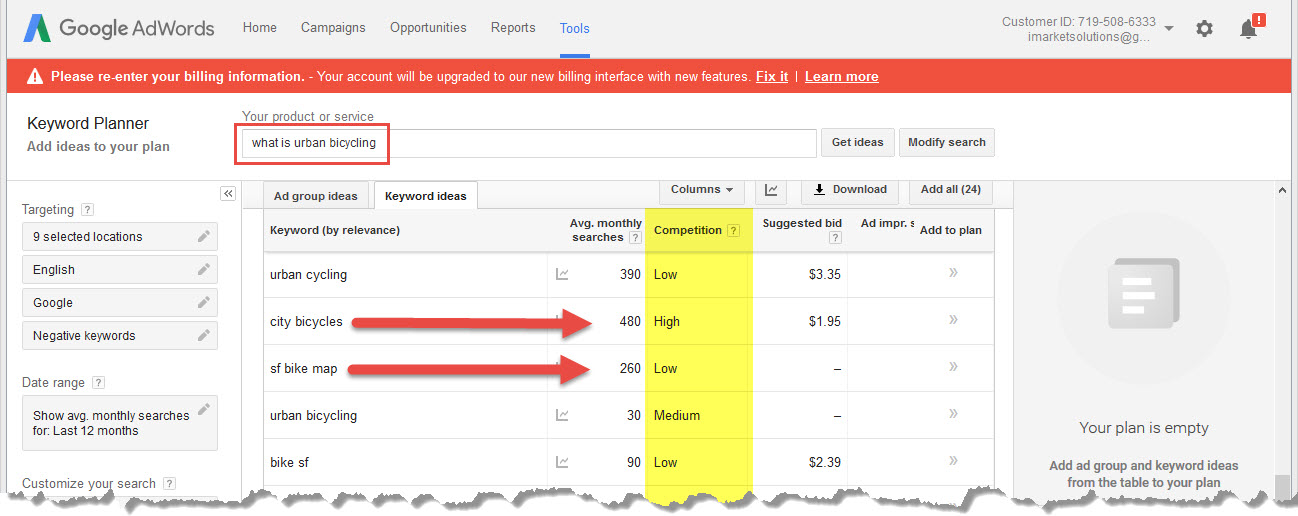Open the notifications bell icon
The height and width of the screenshot is (516, 1298).
tap(1248, 29)
